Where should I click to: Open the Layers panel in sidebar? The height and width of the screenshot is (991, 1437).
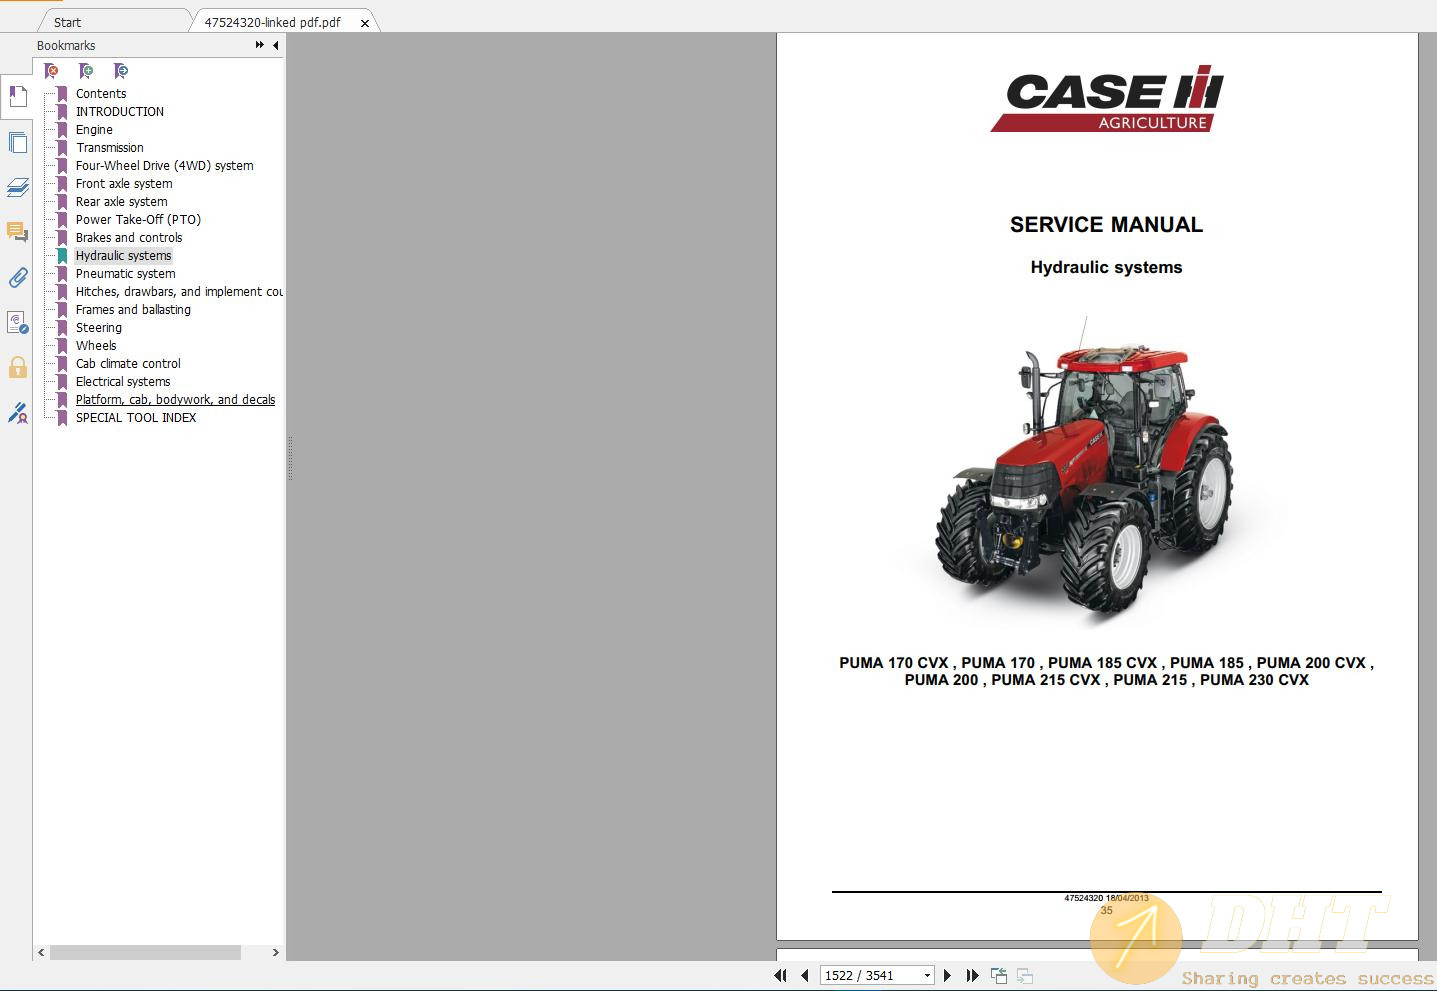click(17, 187)
